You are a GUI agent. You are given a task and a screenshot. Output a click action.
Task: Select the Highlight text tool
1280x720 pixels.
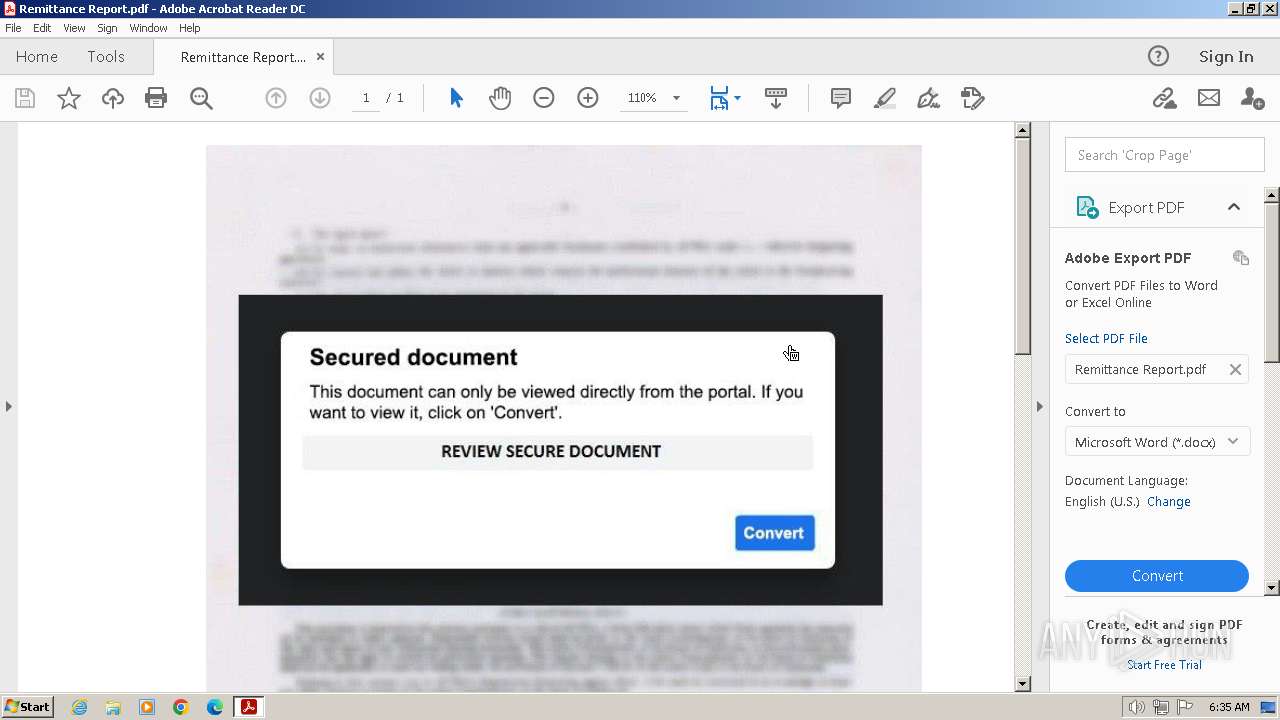click(x=885, y=98)
